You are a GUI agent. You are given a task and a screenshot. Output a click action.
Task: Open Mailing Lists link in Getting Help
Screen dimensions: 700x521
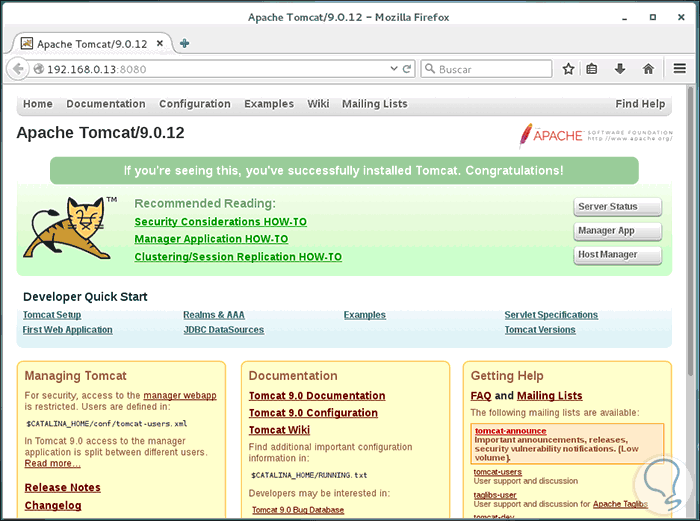point(550,396)
